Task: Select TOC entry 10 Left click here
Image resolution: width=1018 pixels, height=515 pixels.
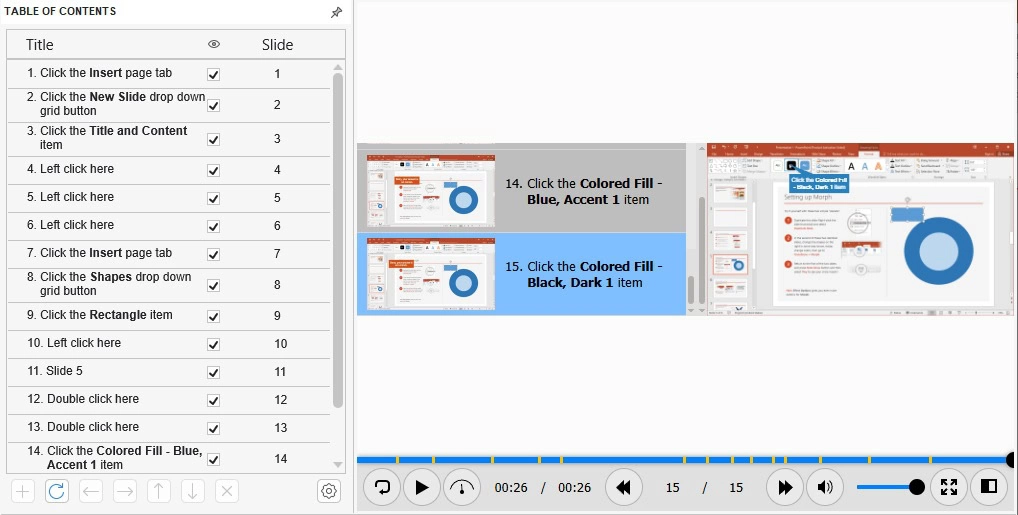Action: (x=169, y=343)
